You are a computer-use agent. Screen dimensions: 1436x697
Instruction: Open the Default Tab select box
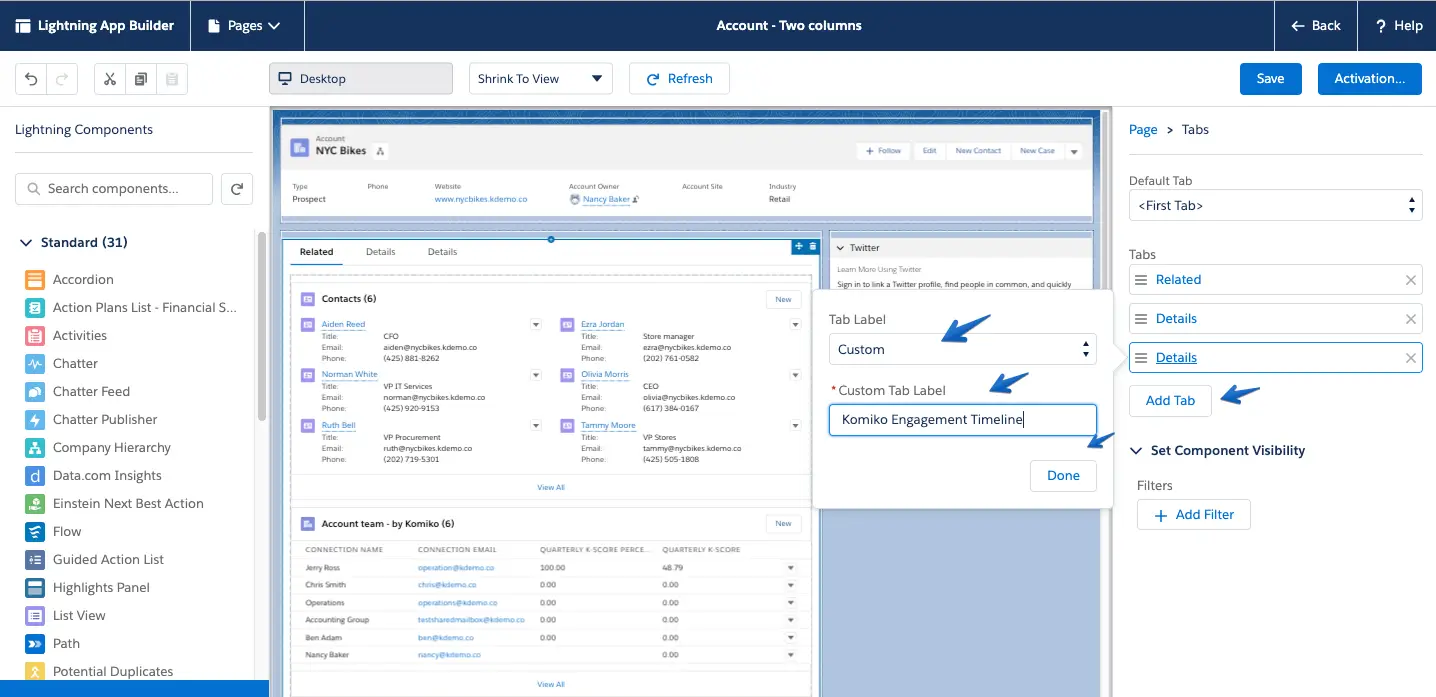coord(1276,206)
